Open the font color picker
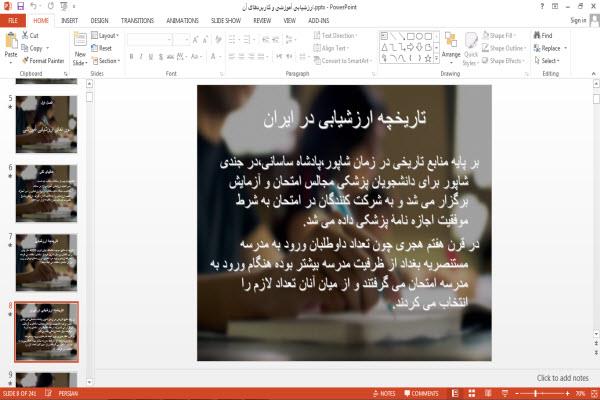600x400 pixels. click(214, 57)
